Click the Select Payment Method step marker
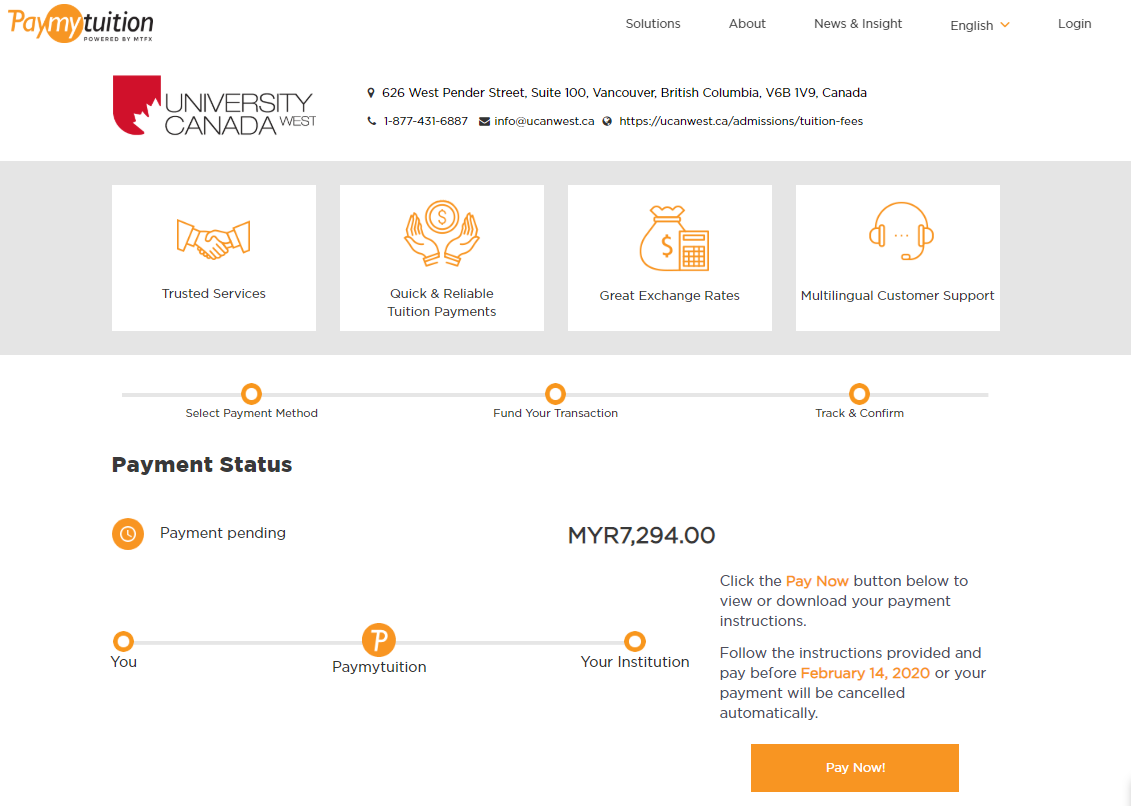 pos(252,394)
